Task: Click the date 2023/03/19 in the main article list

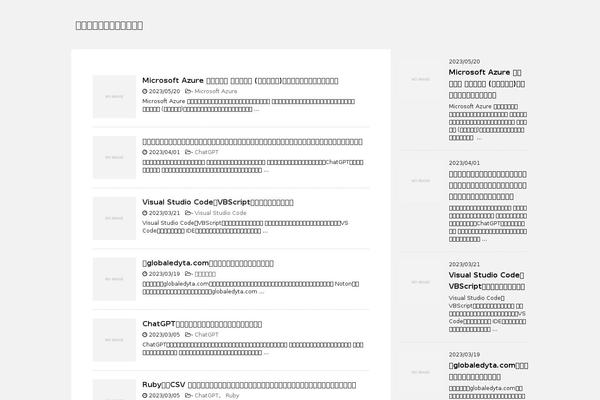Action: coord(164,274)
